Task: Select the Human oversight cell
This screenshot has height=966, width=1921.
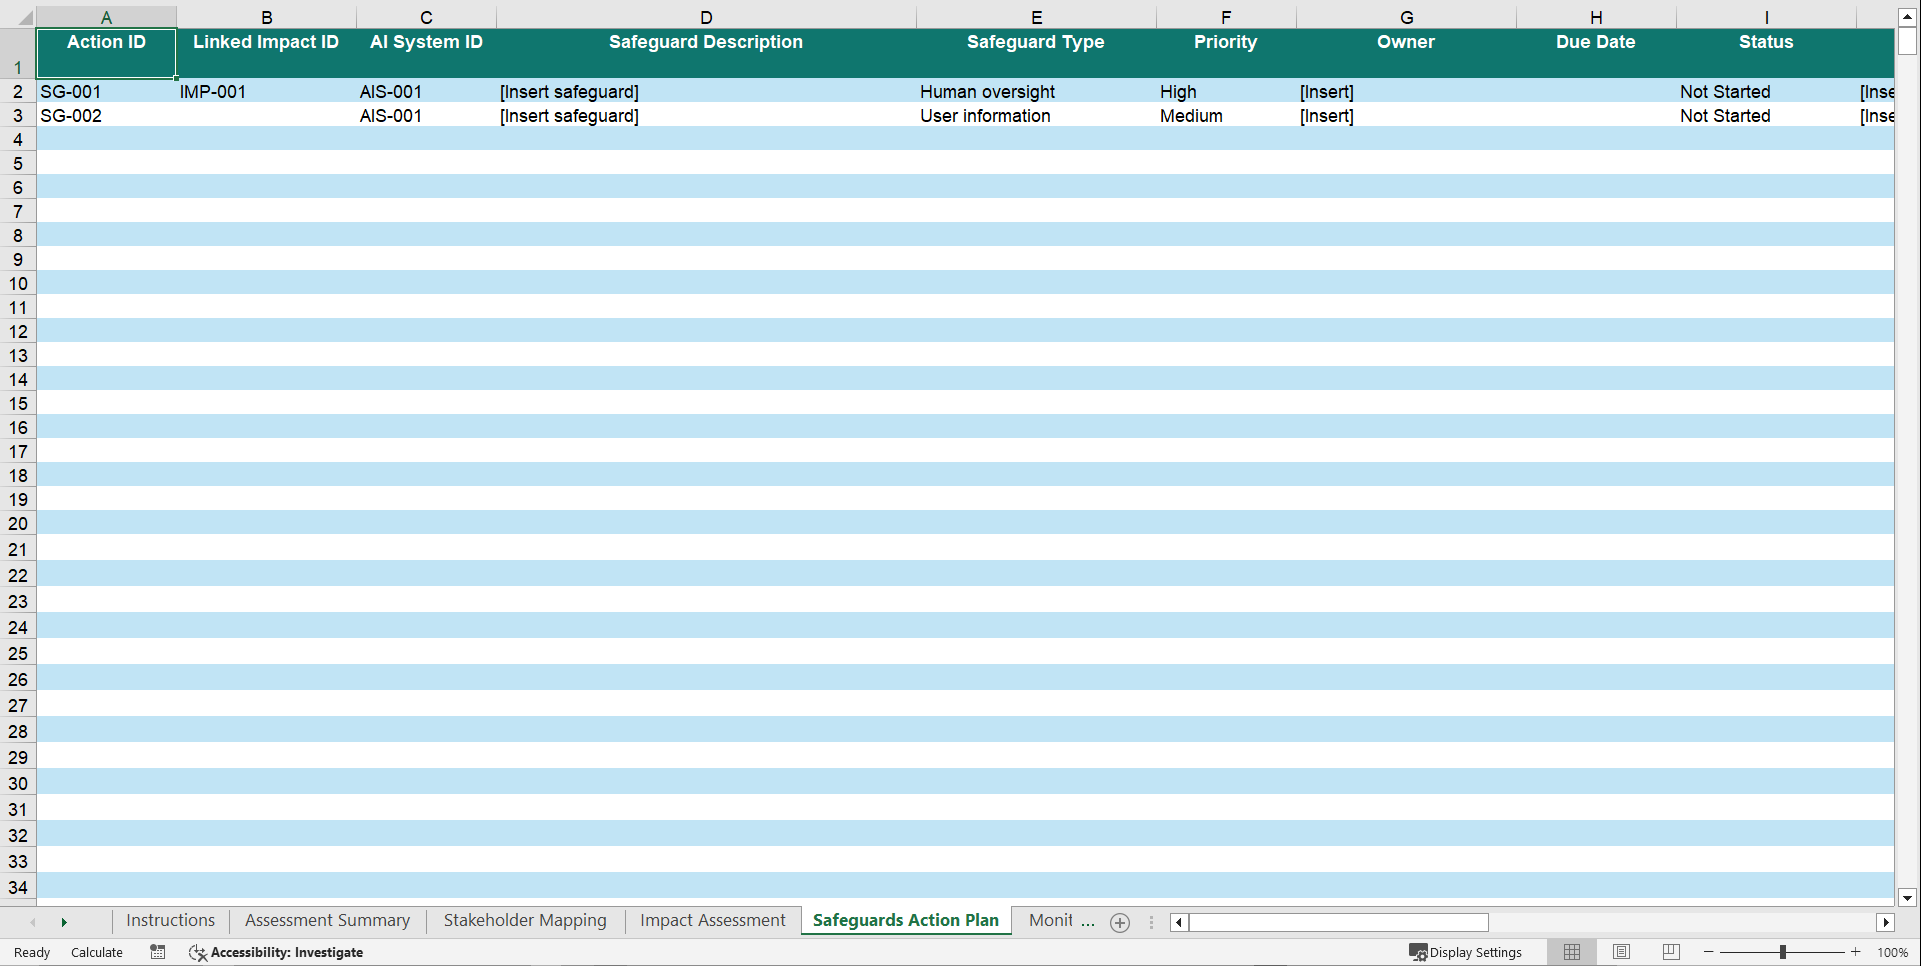Action: click(1036, 91)
